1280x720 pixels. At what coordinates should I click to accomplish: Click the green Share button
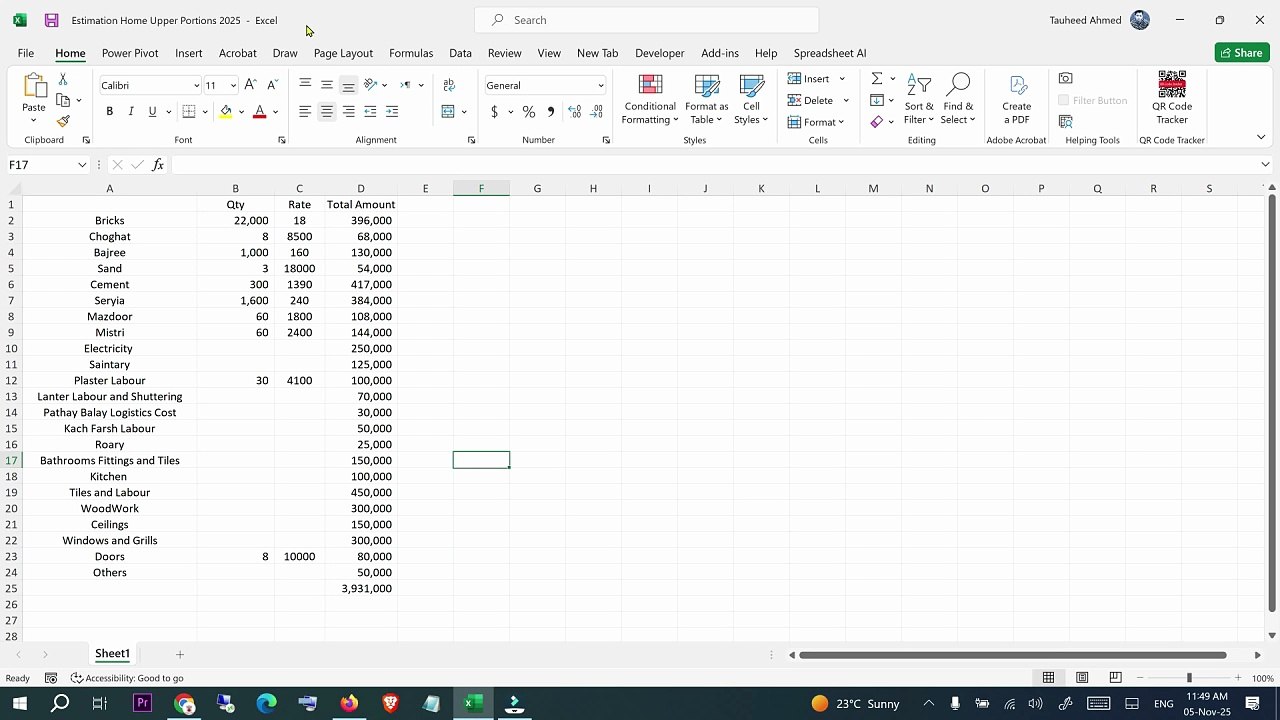(x=1242, y=53)
